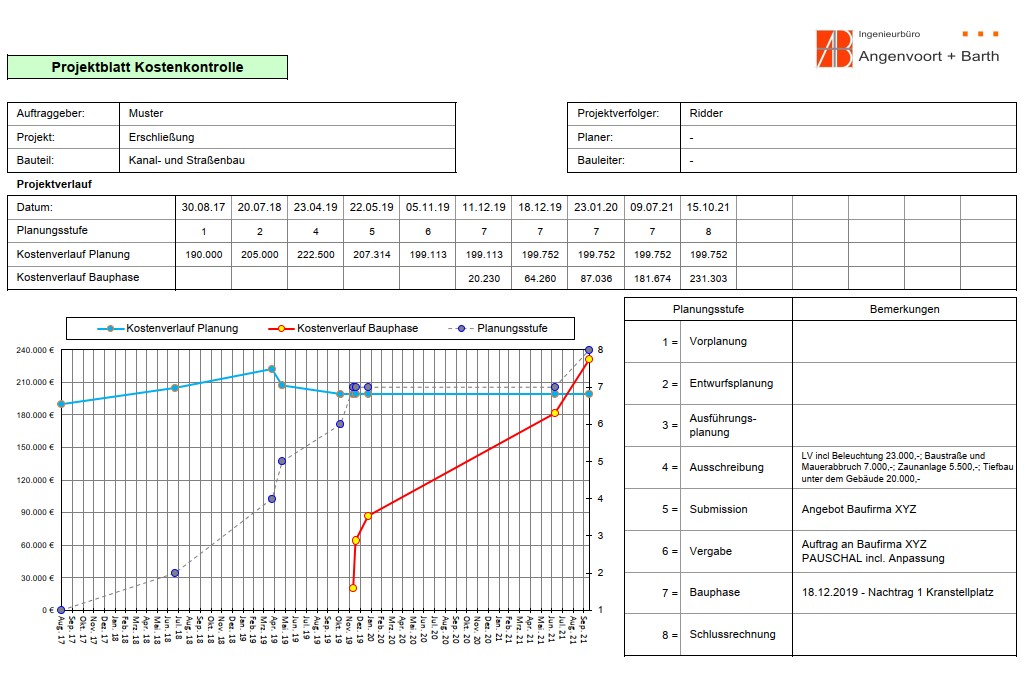This screenshot has height=680, width=1029.
Task: Select the Projektblatt Kostenkontrolle title cell
Action: [x=147, y=68]
